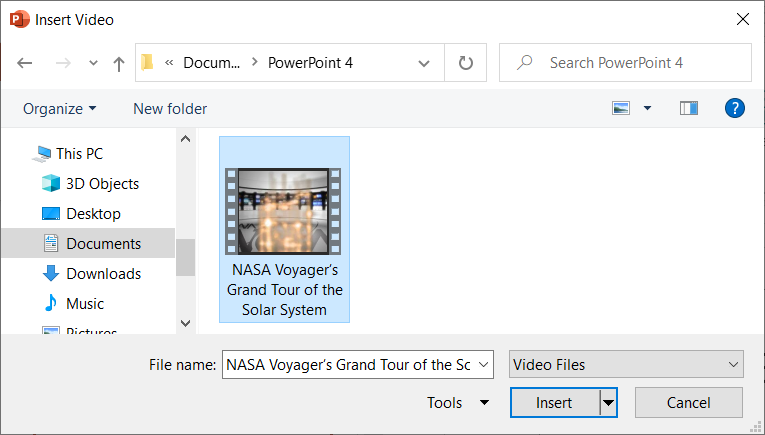Click in the Search PowerPoint 4 field
This screenshot has height=435, width=765.
click(625, 62)
